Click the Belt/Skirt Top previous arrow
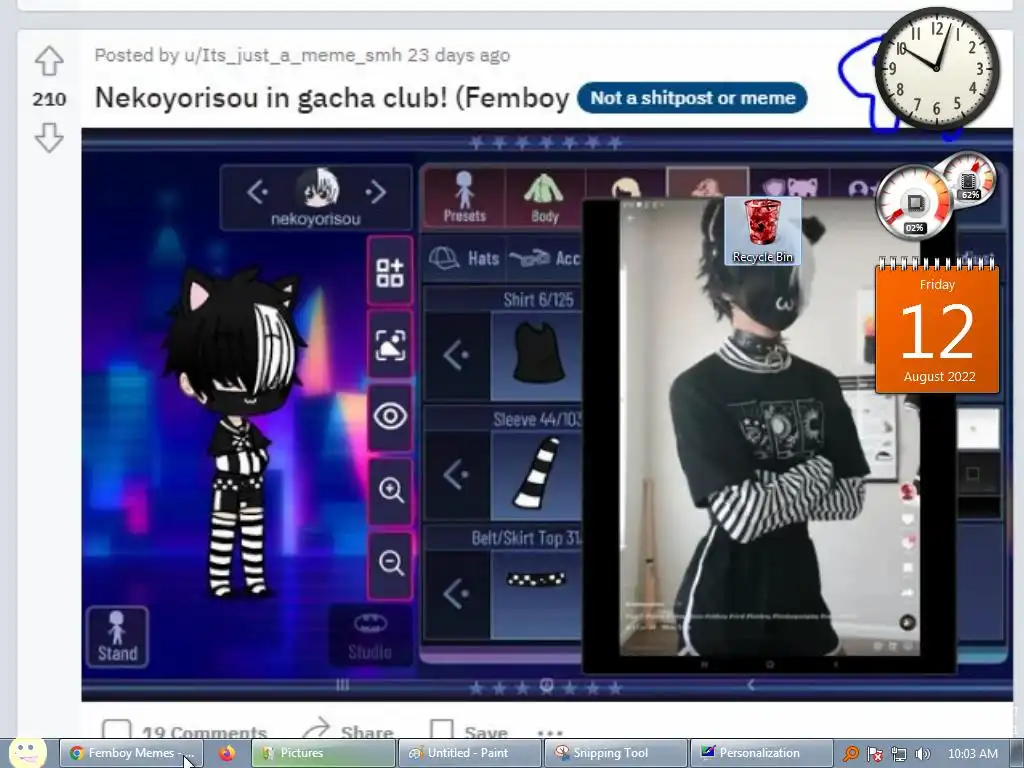 click(456, 594)
